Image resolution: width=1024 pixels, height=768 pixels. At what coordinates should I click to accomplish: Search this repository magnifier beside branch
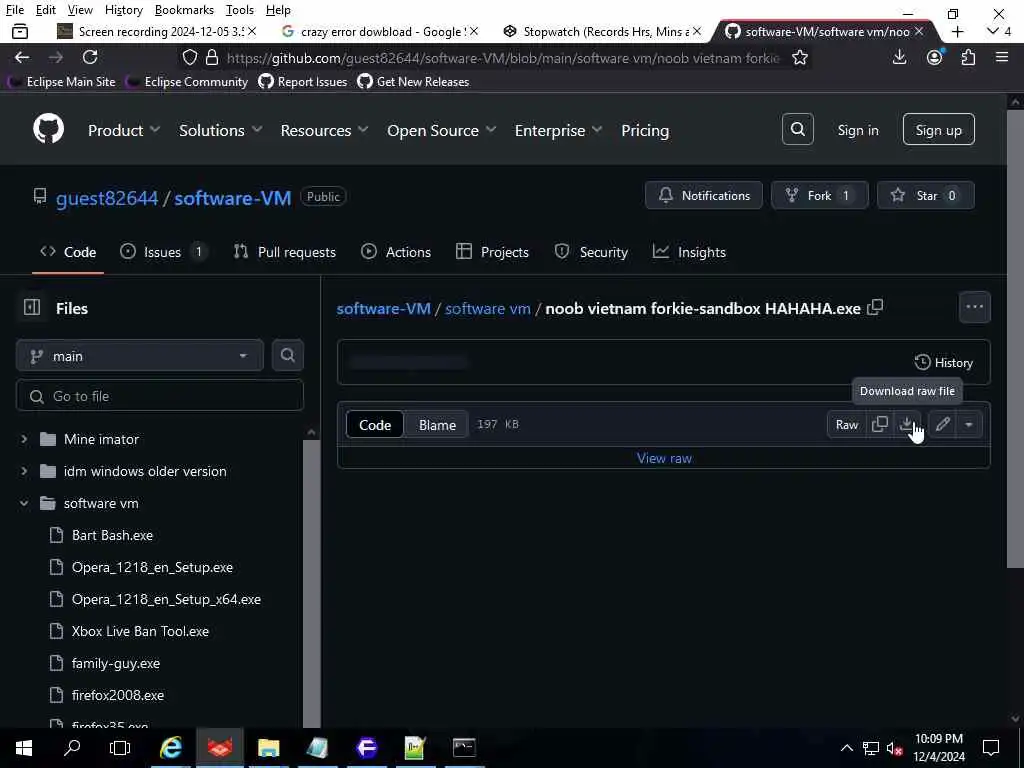[287, 355]
